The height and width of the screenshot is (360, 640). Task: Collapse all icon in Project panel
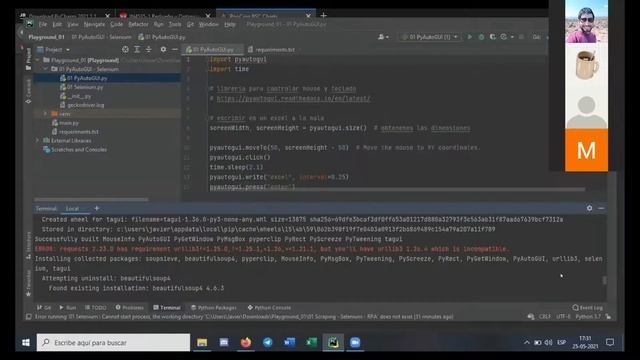149,49
